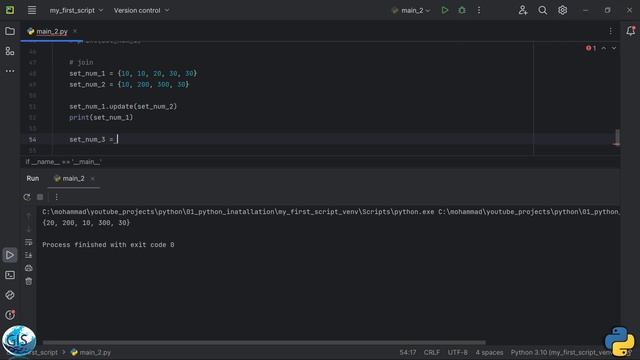
Task: Open Run toolbar more options
Action: [56, 197]
